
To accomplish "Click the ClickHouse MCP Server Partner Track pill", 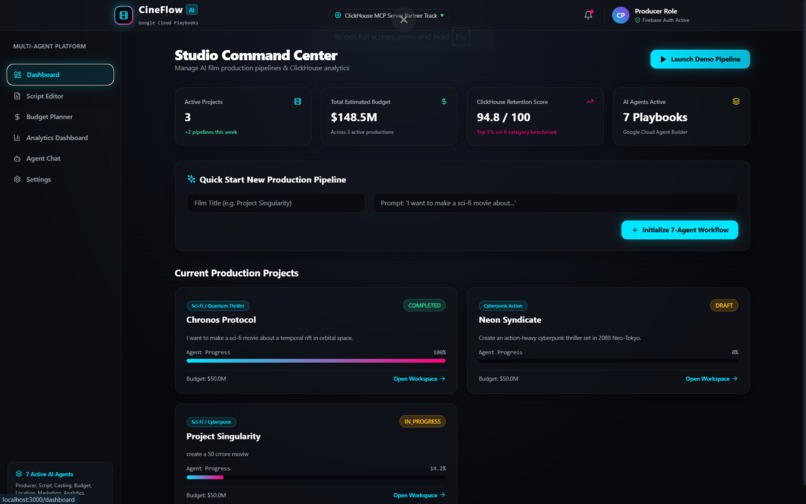I will point(389,15).
